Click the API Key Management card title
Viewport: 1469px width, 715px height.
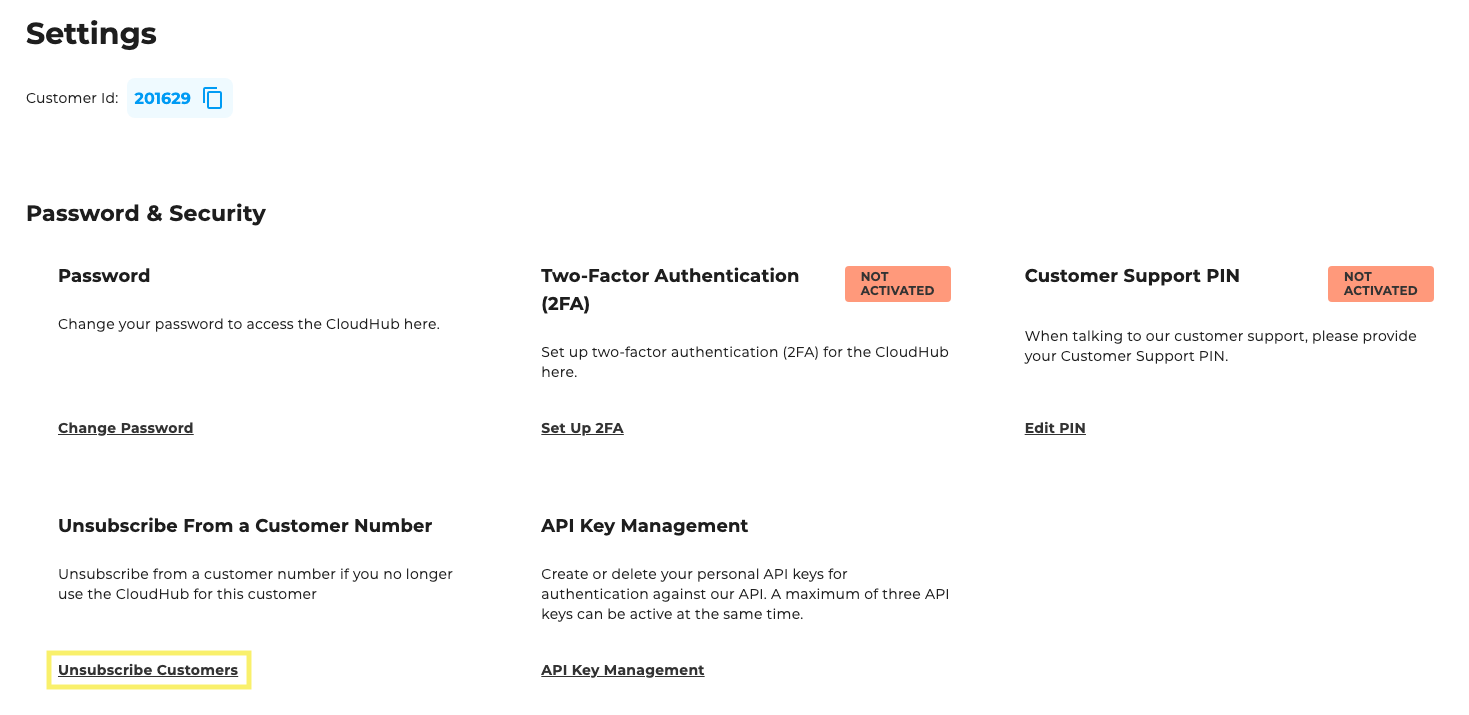(x=644, y=525)
